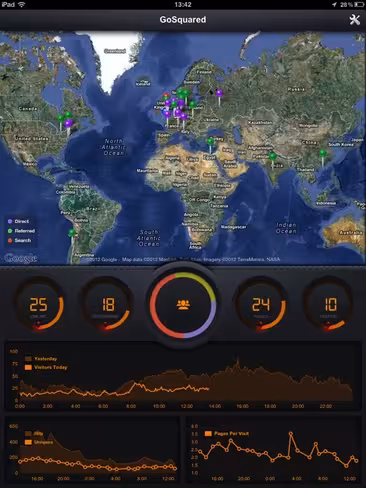Tap the location arrow icon in status bar

click(x=334, y=4)
